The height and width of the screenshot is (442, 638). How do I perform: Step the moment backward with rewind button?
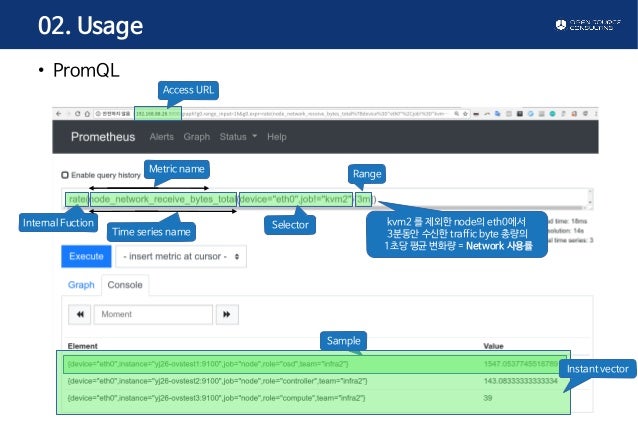[80, 314]
